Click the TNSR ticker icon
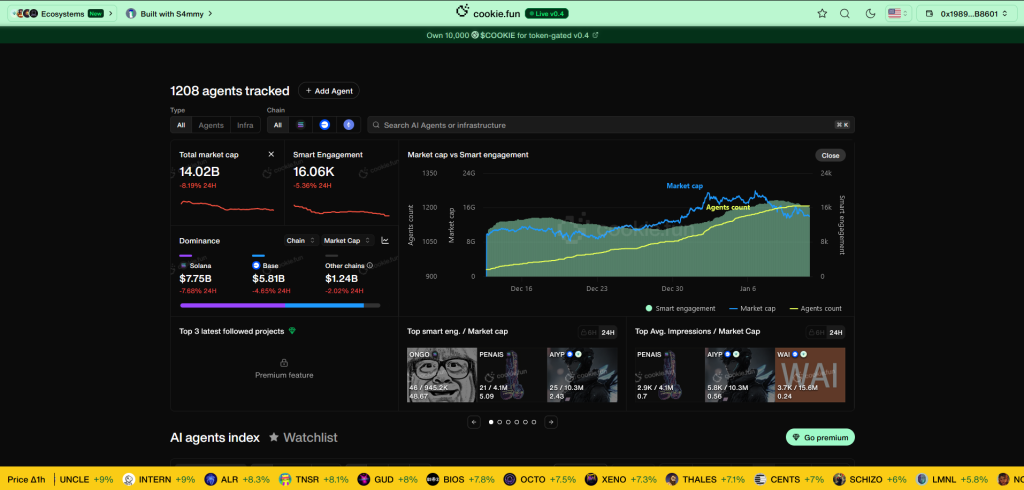Image resolution: width=1024 pixels, height=490 pixels. point(285,480)
